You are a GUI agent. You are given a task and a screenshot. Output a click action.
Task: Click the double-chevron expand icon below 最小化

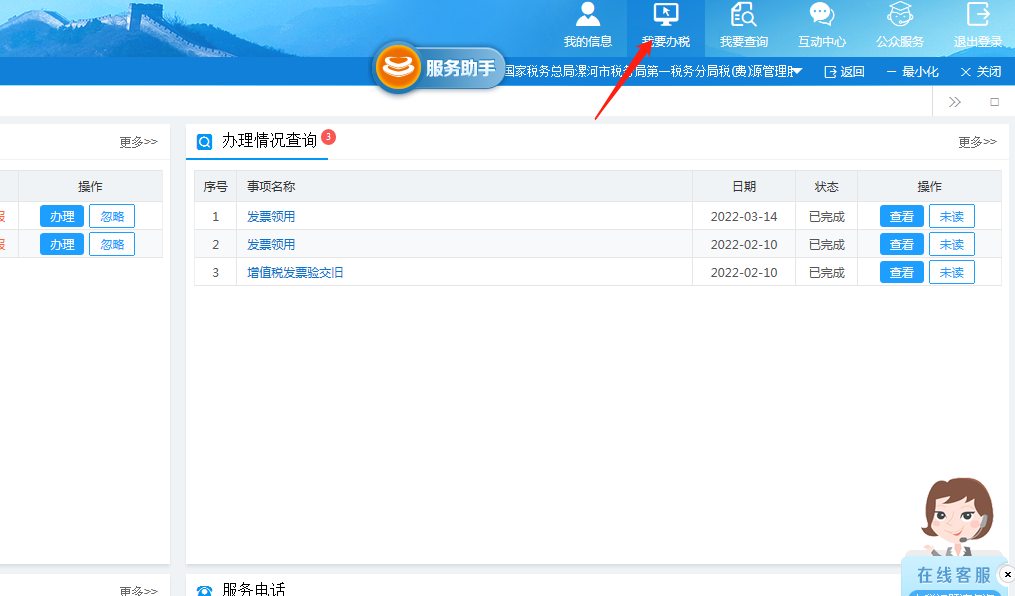pyautogui.click(x=954, y=102)
